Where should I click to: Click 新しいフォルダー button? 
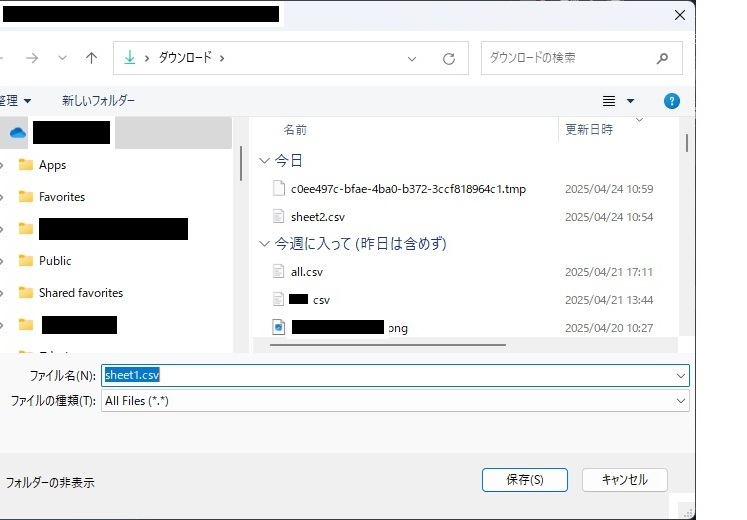pyautogui.click(x=98, y=100)
